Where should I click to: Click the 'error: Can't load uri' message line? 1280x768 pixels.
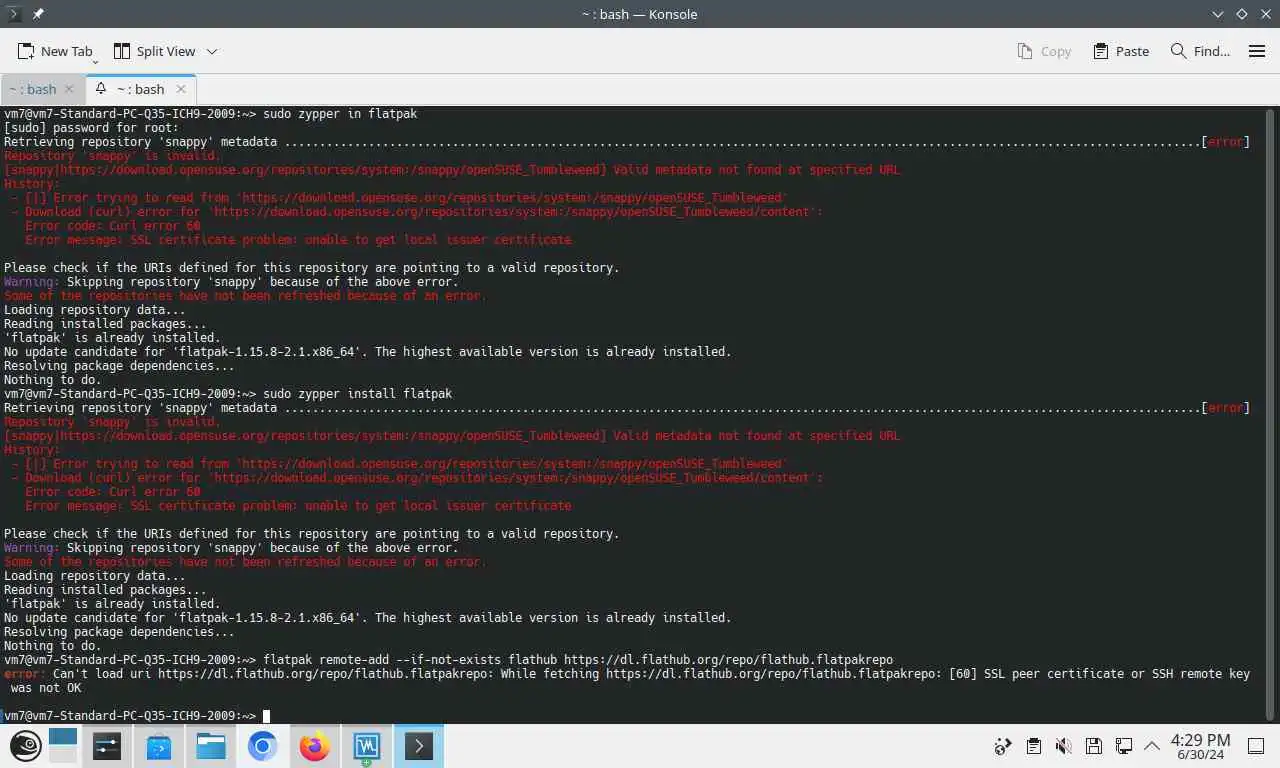627,674
